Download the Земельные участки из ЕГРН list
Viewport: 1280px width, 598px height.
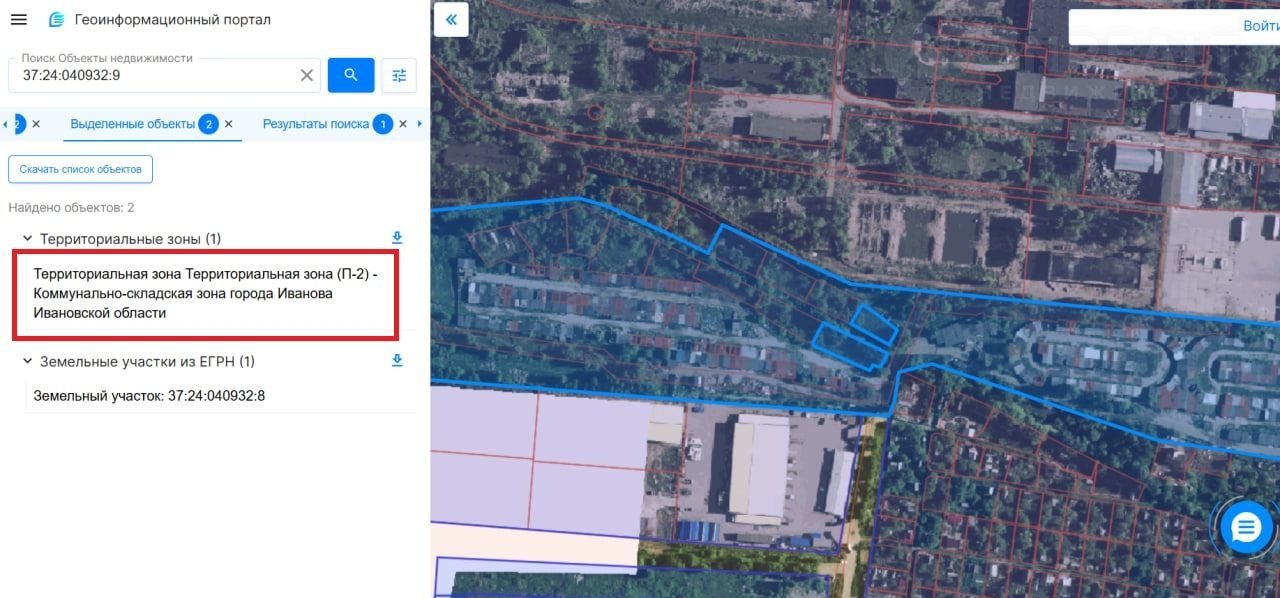[x=397, y=361]
